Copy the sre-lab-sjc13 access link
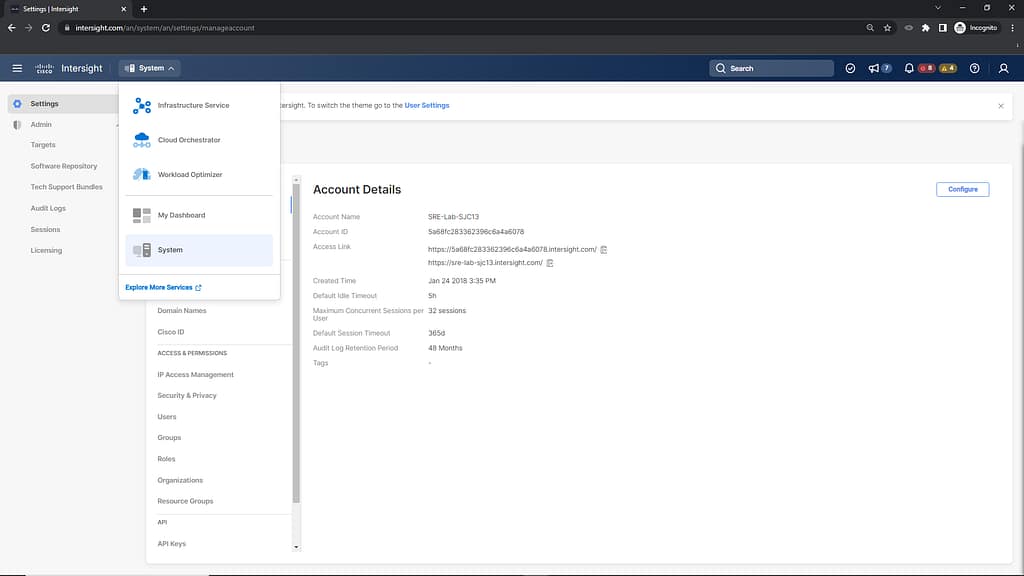Screen dimensions: 1024x576 [550, 263]
